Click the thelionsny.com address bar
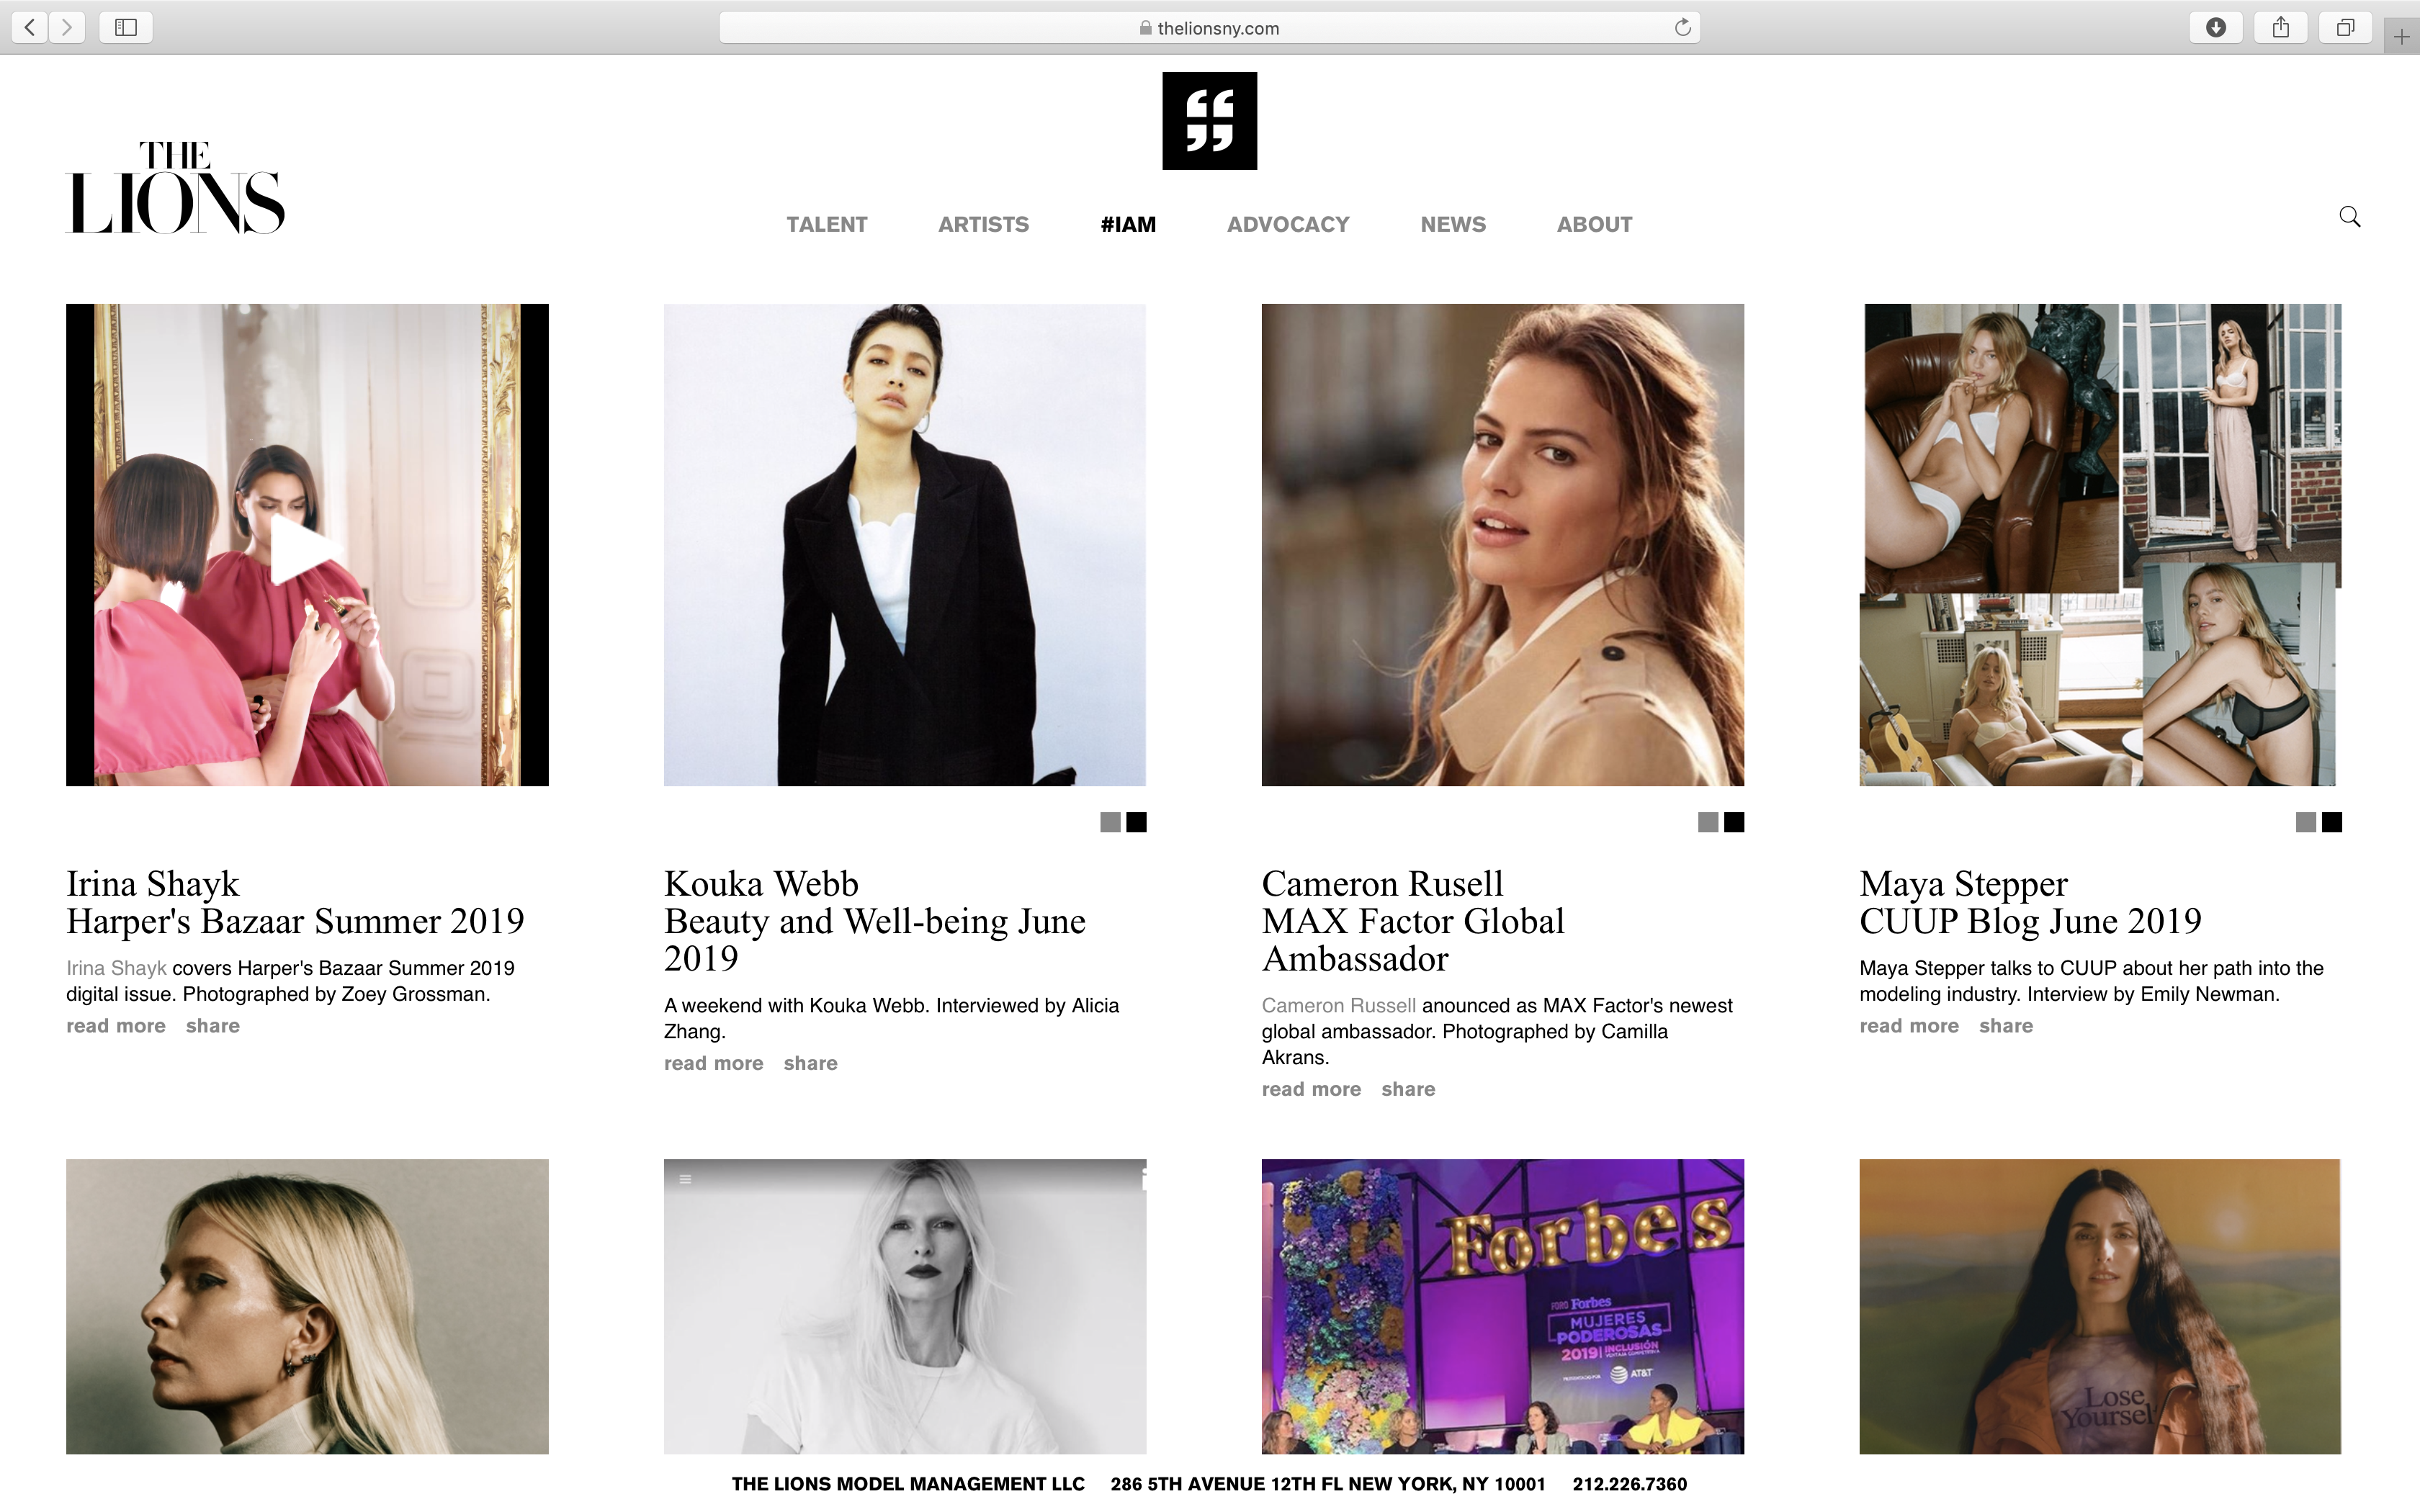2420x1512 pixels. tap(1209, 27)
